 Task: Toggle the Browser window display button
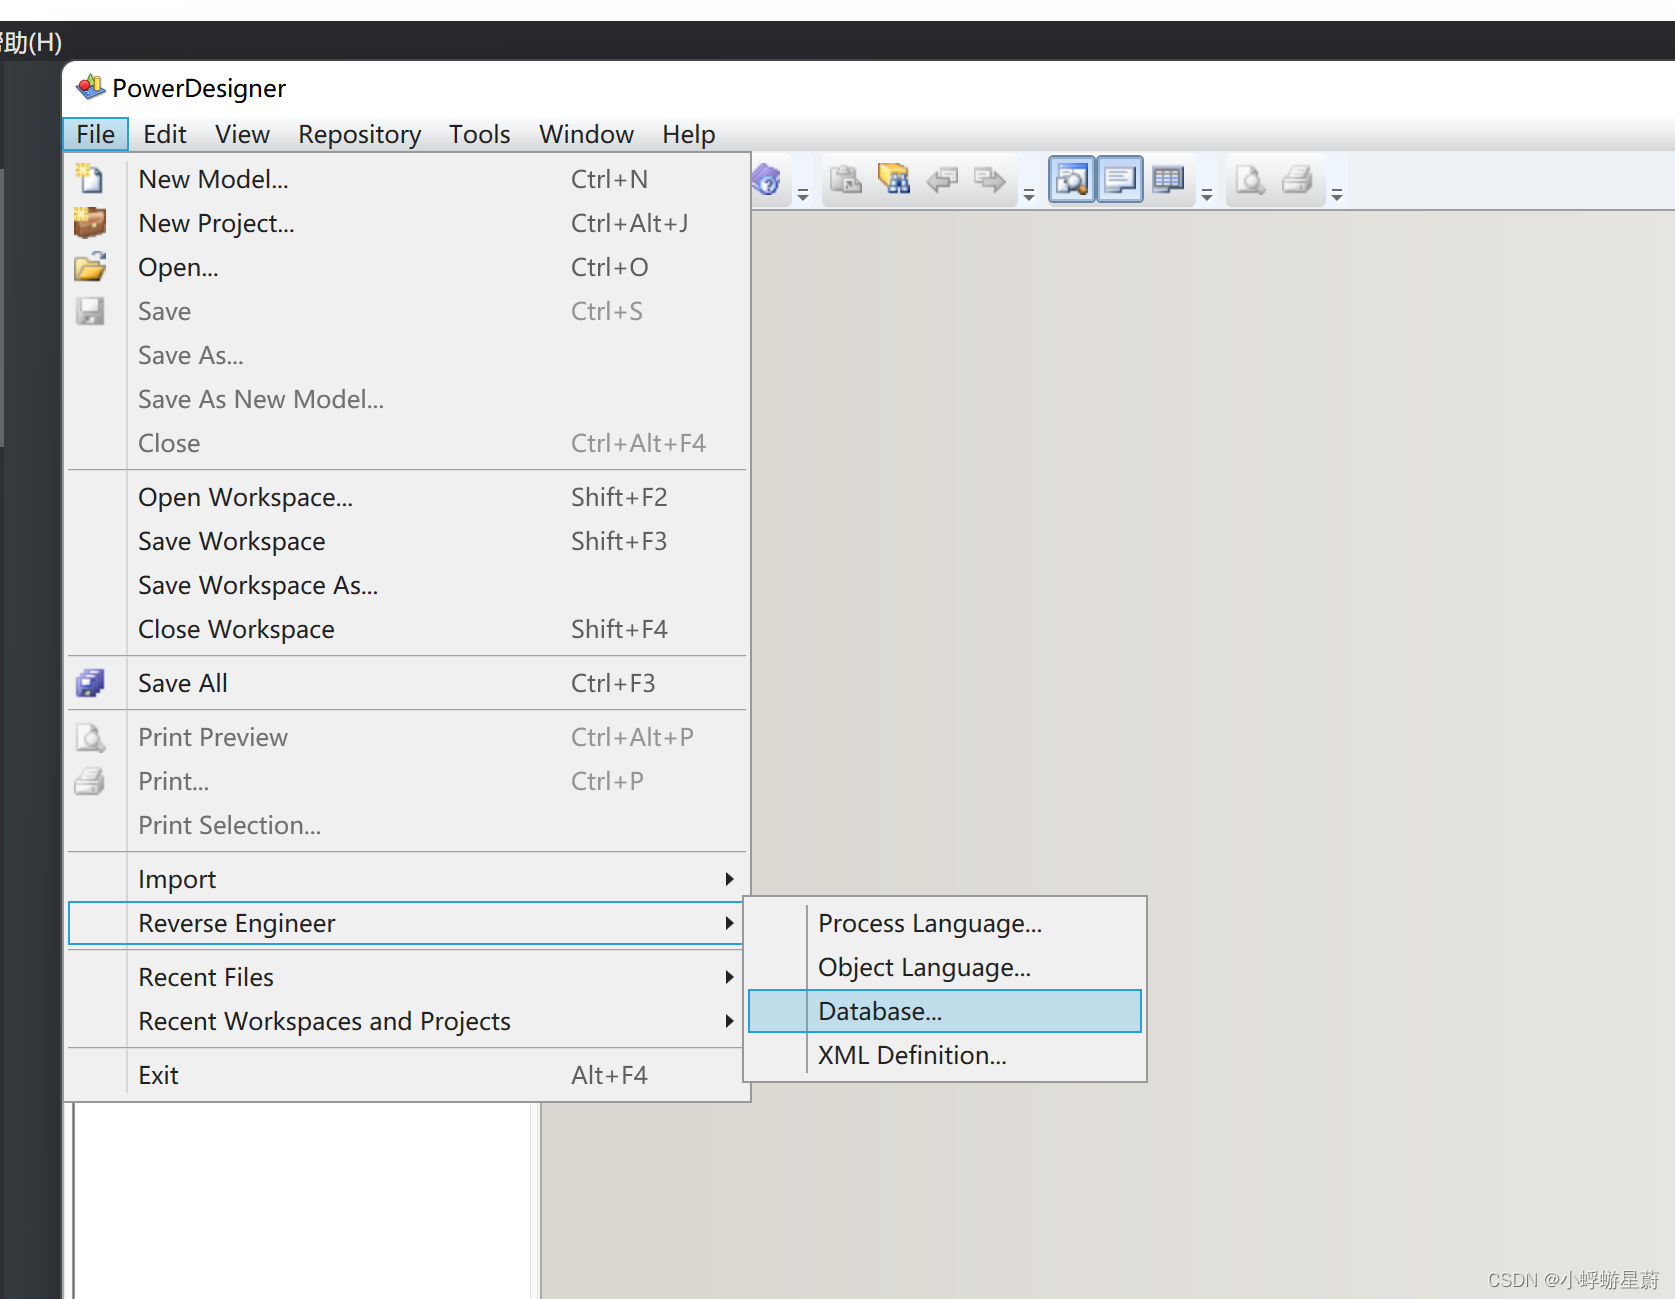1071,180
